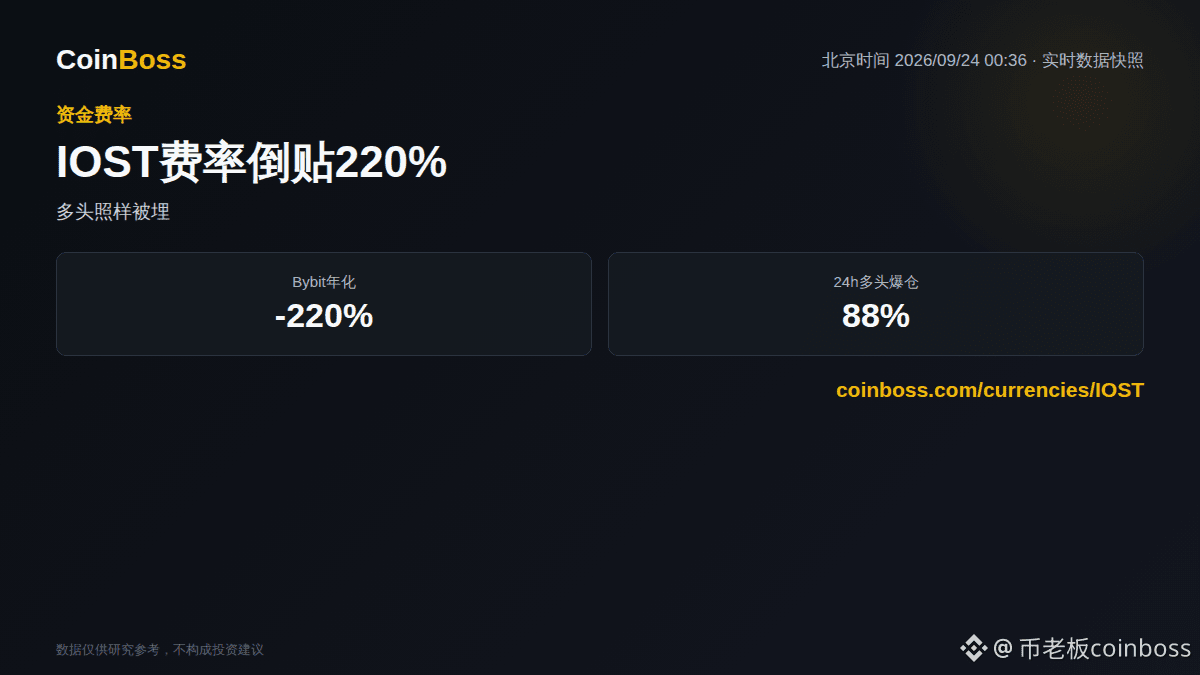1200x675 pixels.
Task: Click the IOST费率倒贴220% headline
Action: coord(251,162)
